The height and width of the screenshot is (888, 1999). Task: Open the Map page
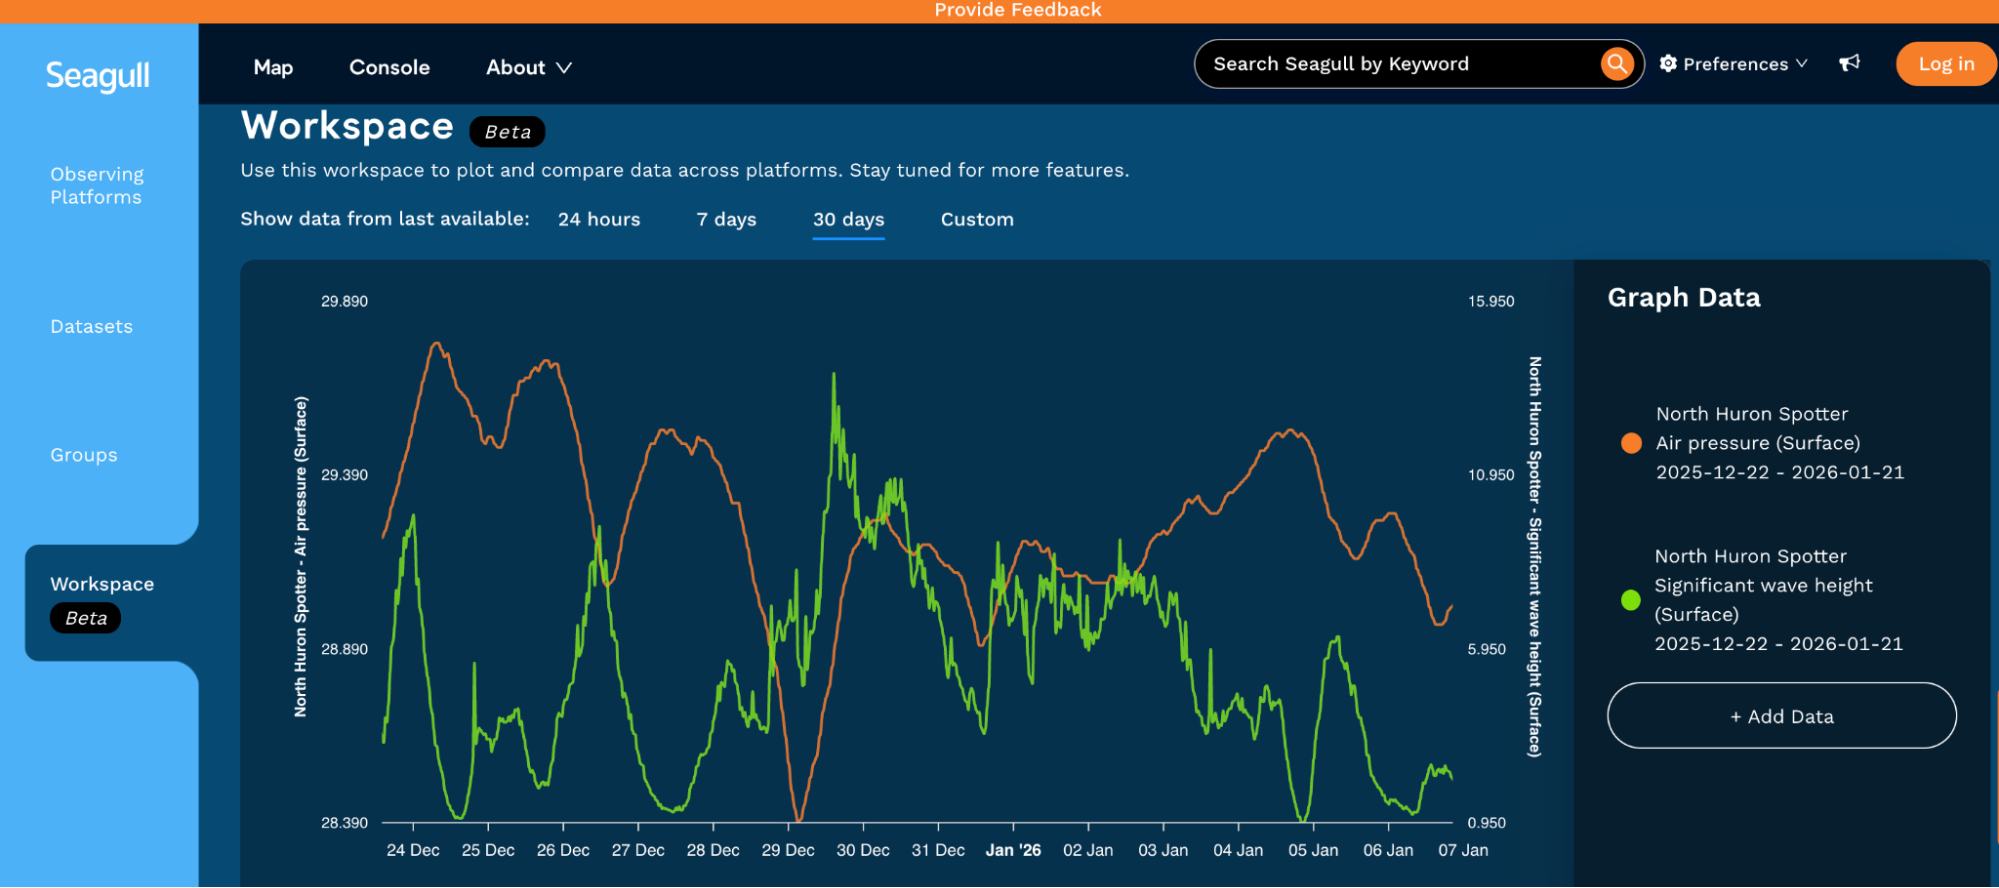click(273, 68)
